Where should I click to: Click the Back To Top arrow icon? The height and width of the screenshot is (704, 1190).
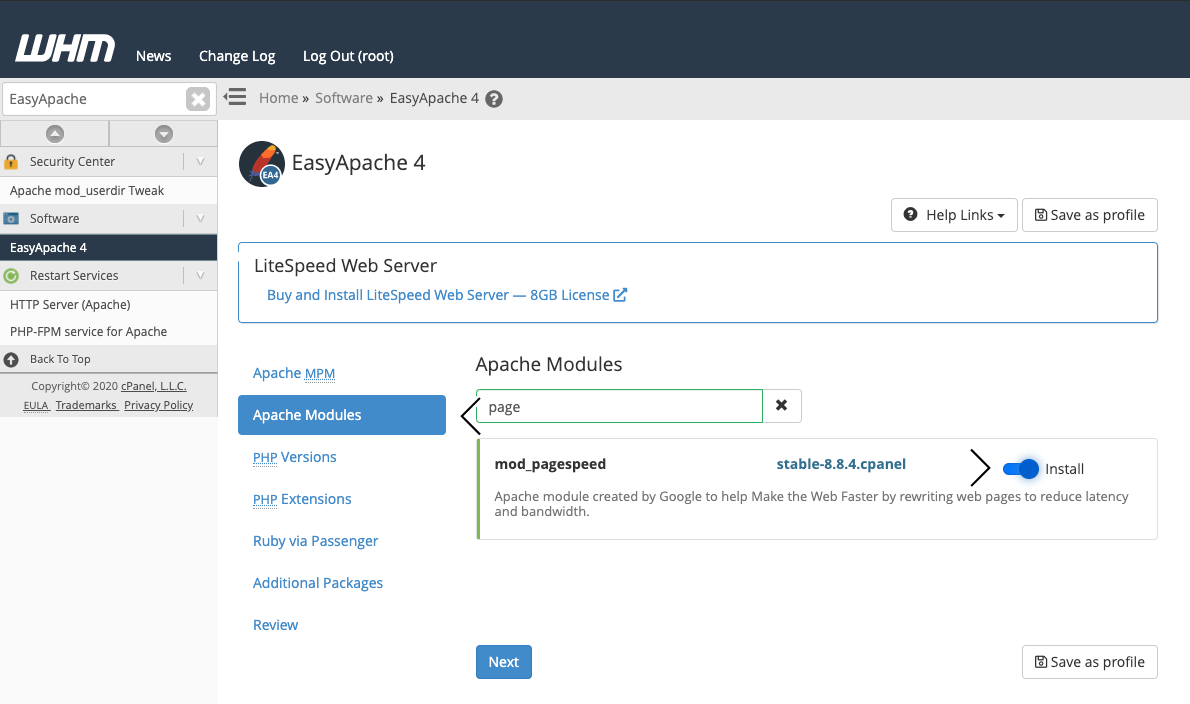point(11,360)
